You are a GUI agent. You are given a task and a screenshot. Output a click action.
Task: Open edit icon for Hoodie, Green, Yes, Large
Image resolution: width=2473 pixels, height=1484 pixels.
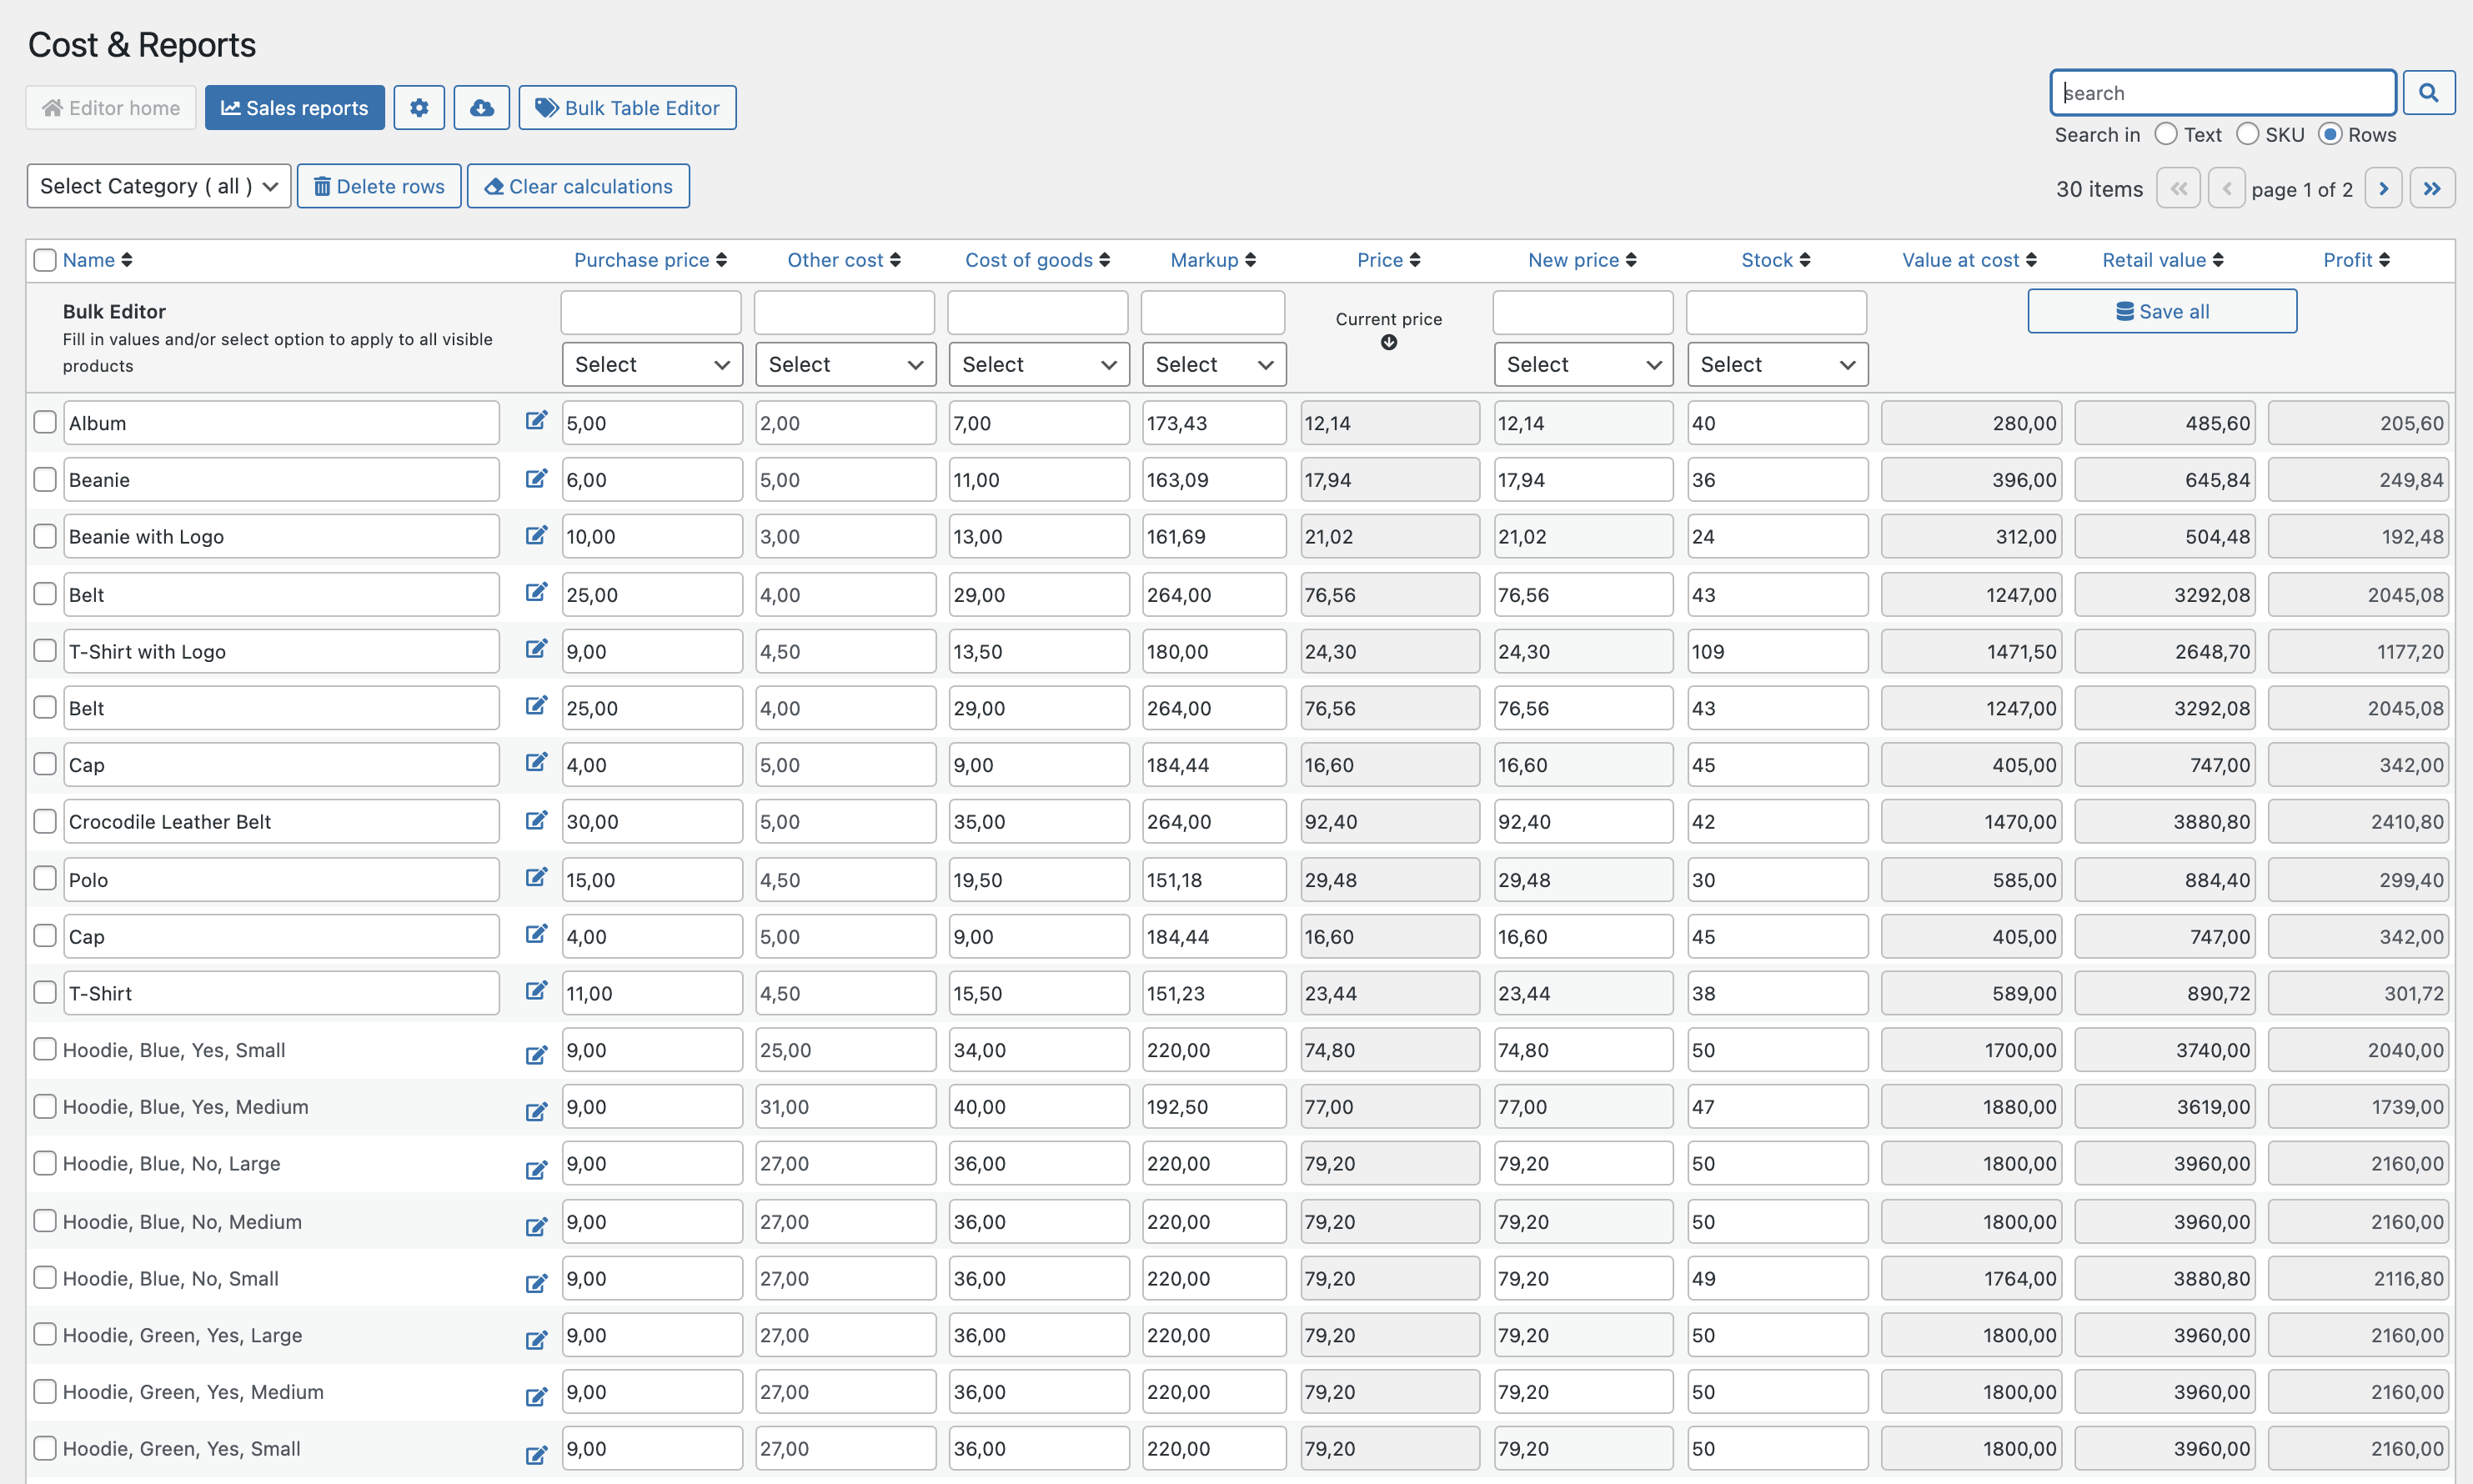pos(536,1340)
